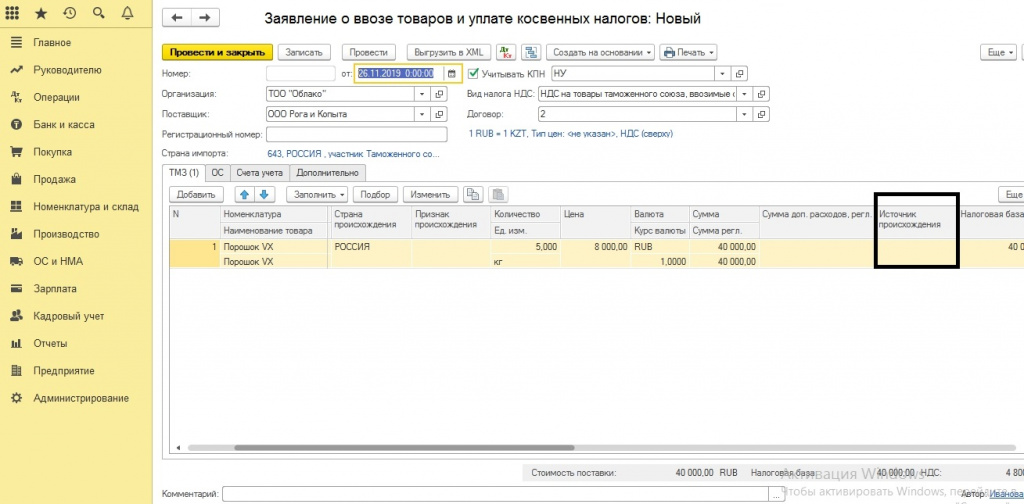
Task: Select quantity cell 5,000
Action: (525, 247)
